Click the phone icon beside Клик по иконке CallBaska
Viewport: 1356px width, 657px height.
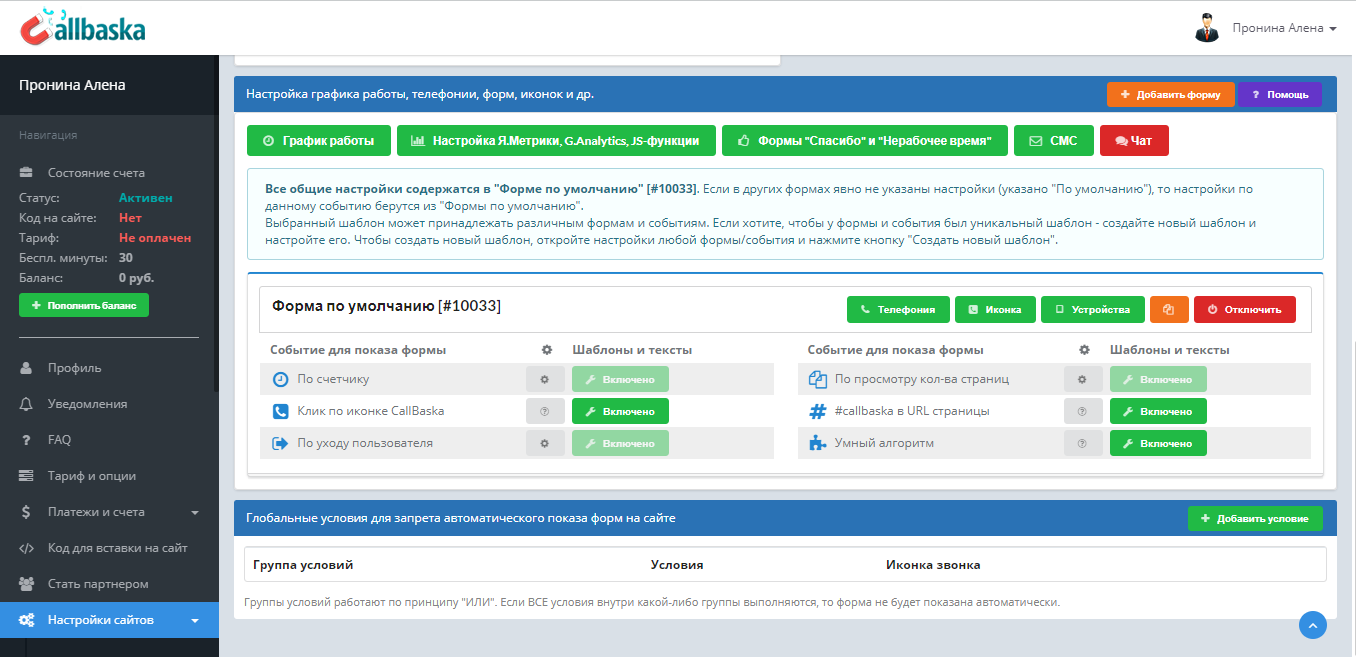click(x=280, y=411)
